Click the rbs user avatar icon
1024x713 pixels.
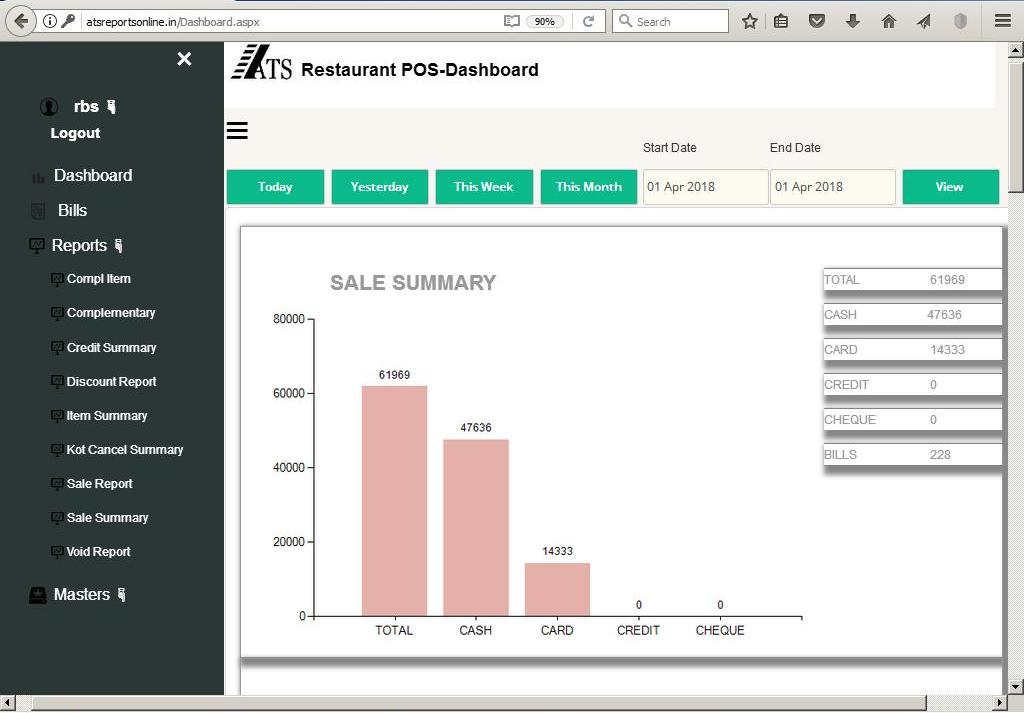click(x=49, y=106)
